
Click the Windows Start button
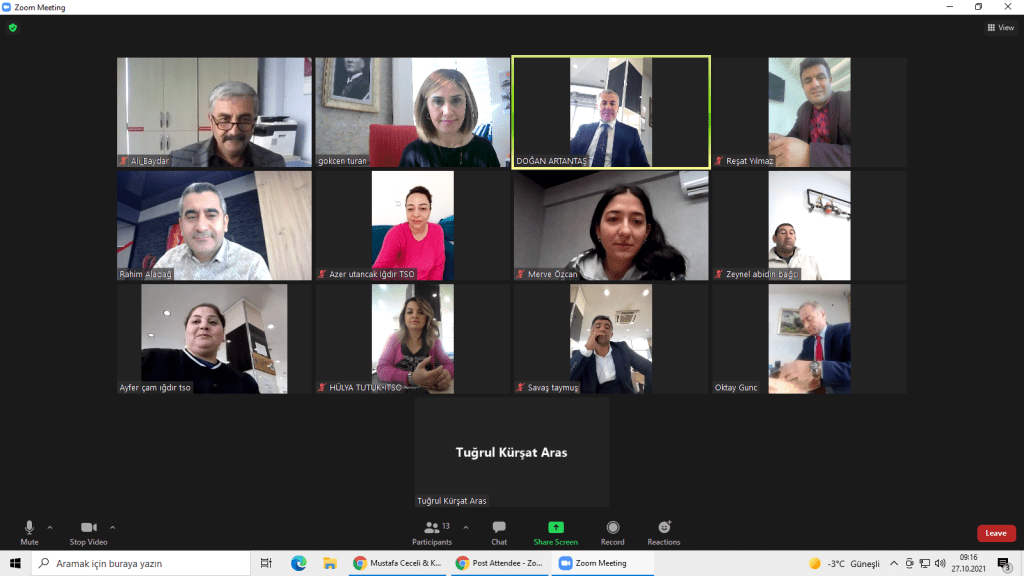tap(15, 563)
